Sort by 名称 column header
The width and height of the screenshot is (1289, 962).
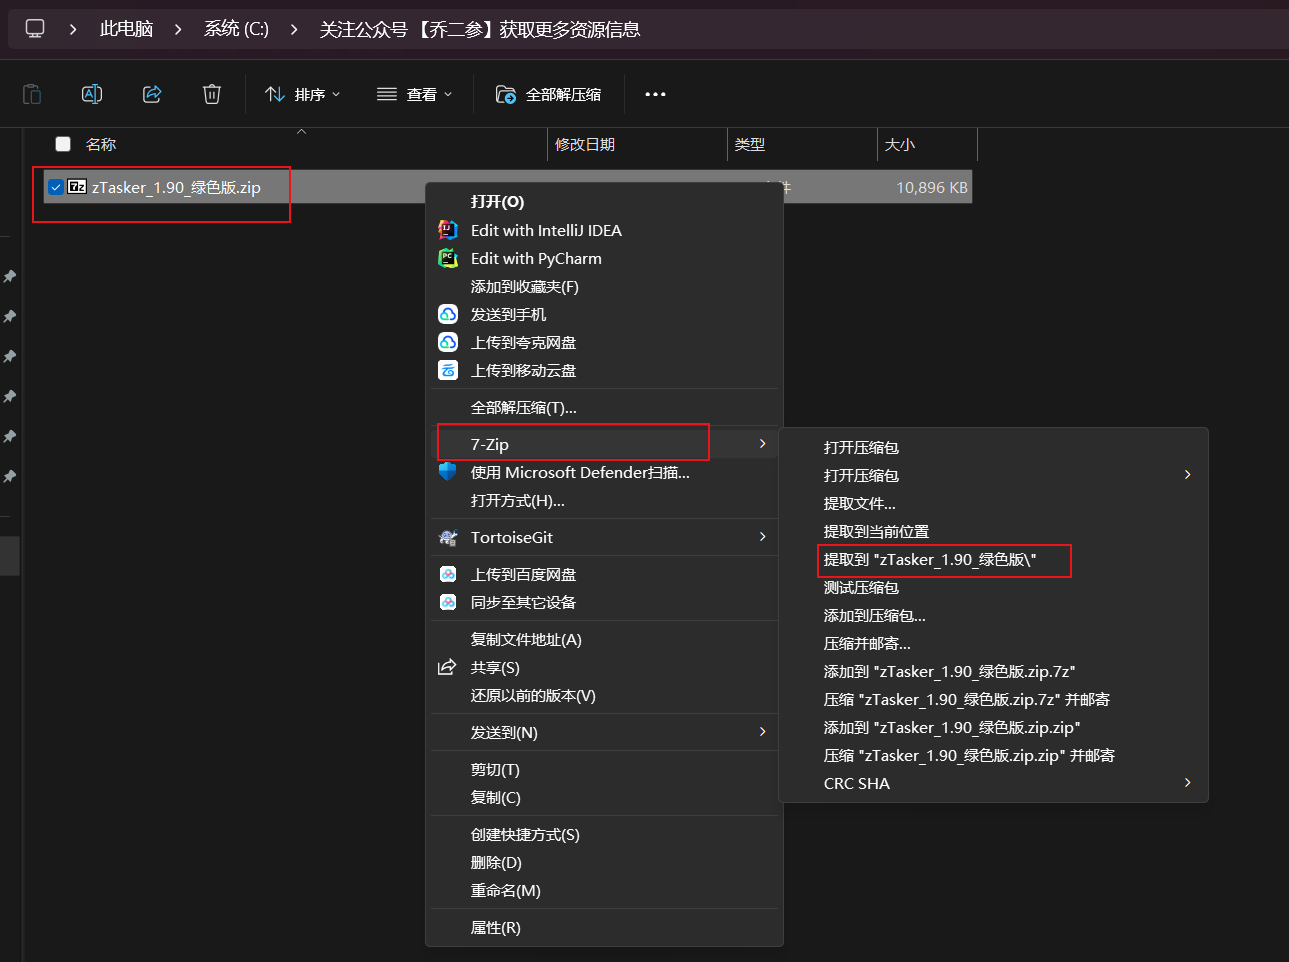coord(101,144)
